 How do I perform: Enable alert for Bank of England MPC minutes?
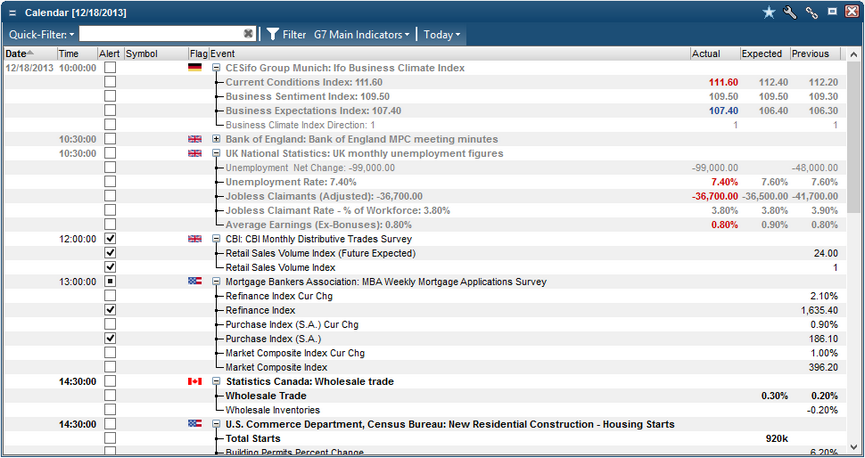[x=110, y=139]
